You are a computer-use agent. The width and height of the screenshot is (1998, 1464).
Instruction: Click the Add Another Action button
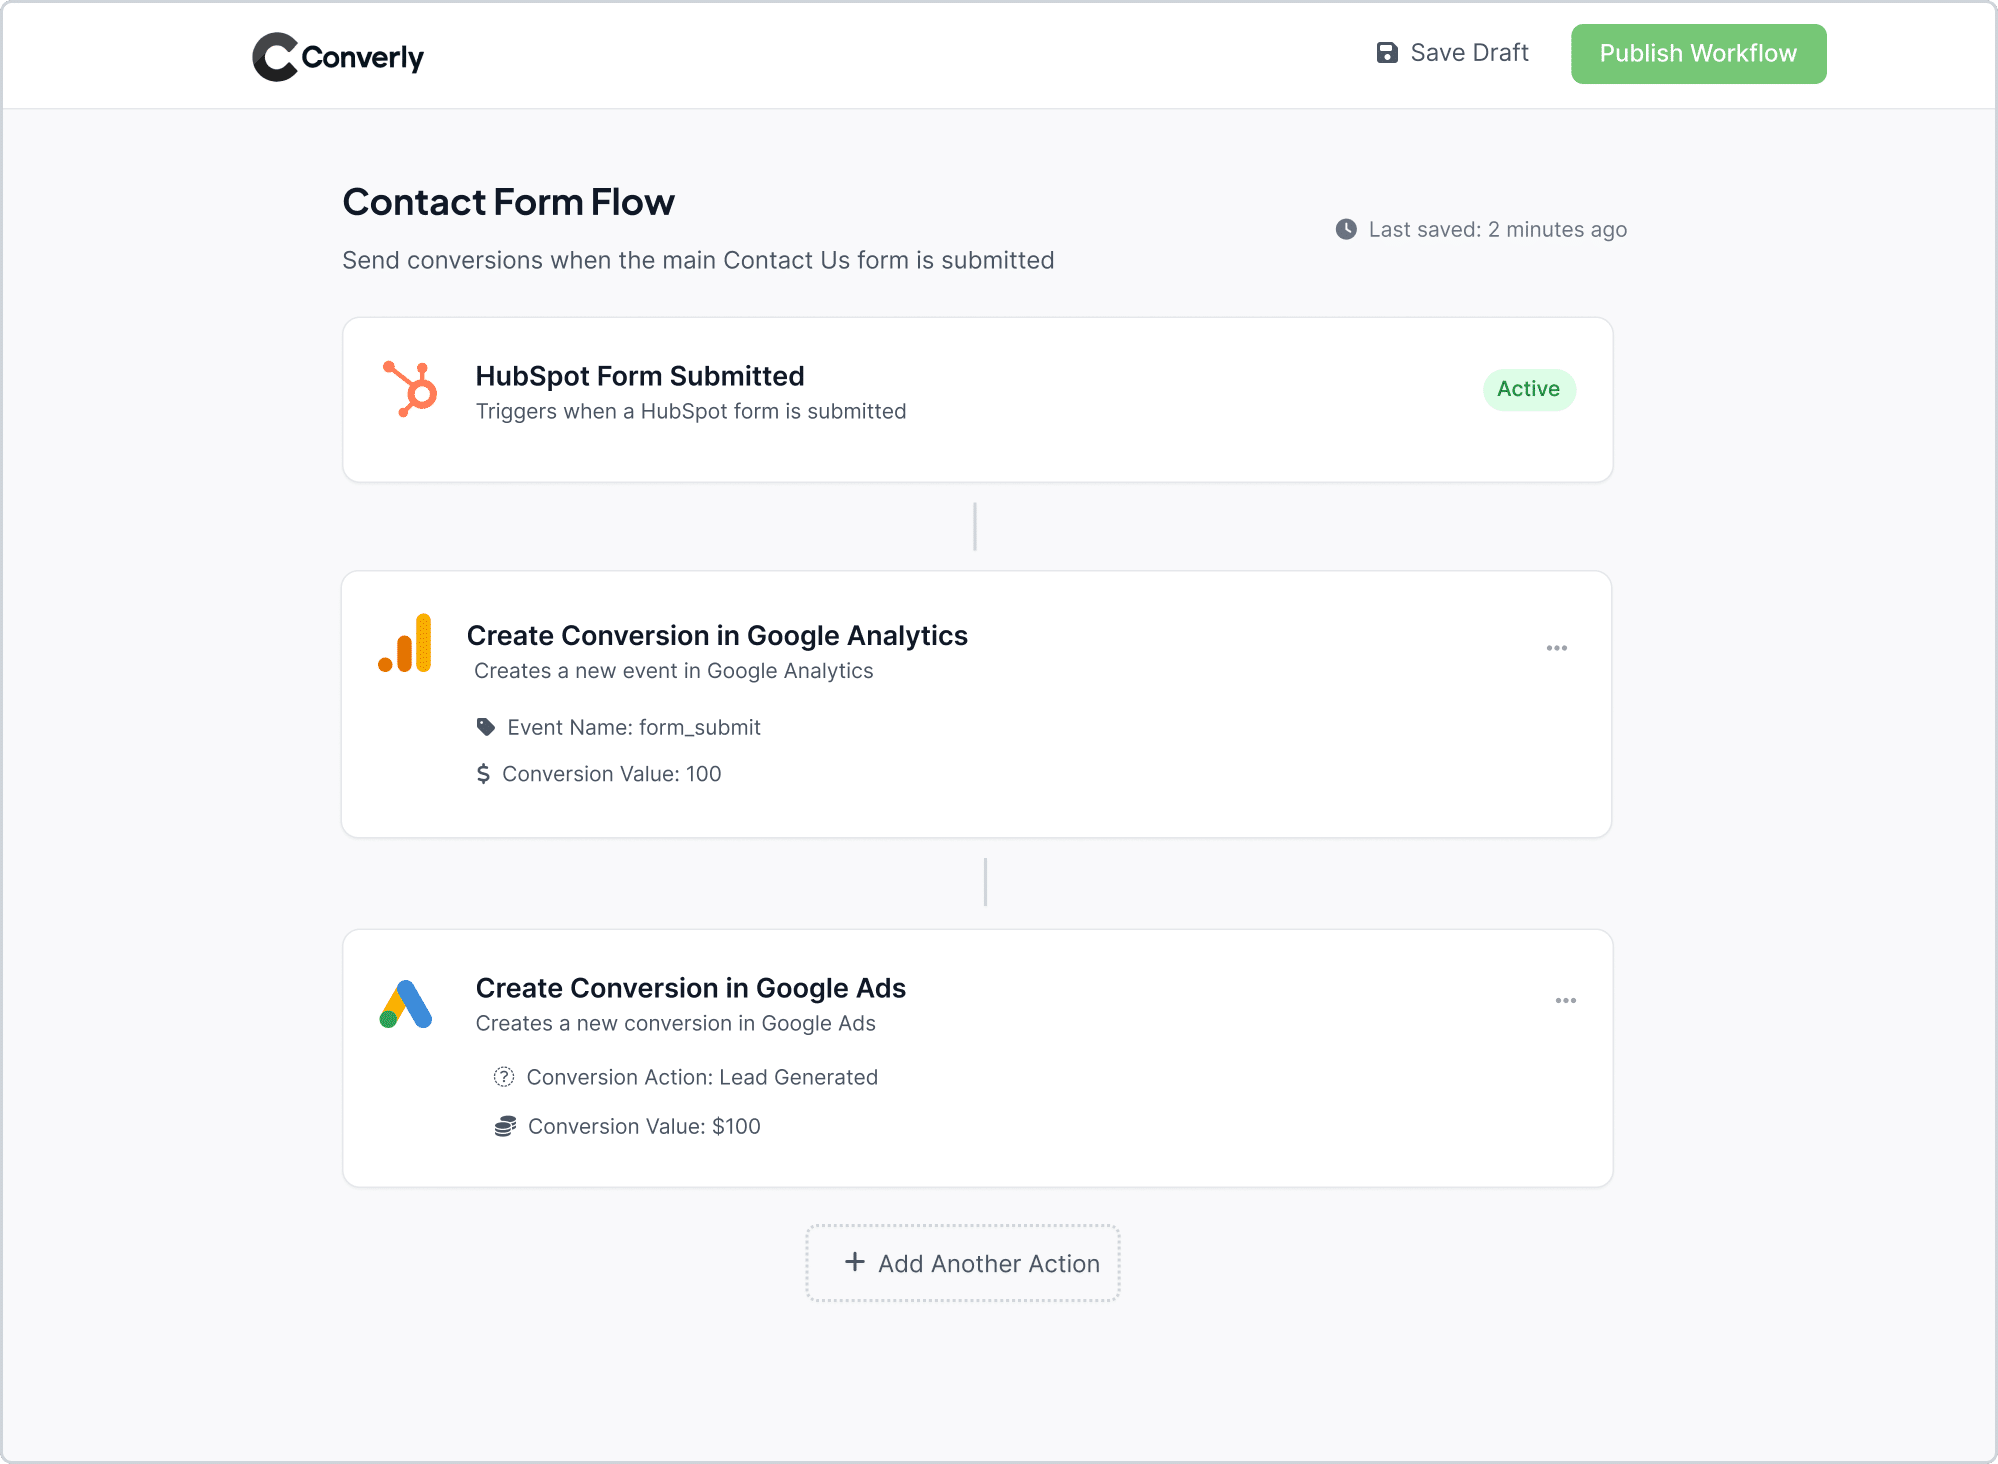(963, 1263)
